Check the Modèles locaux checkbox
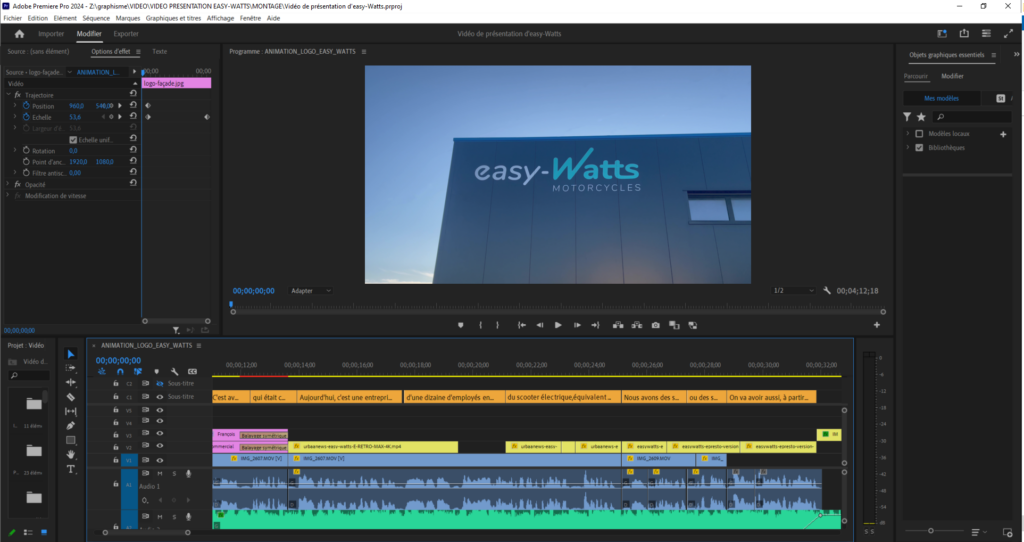 pyautogui.click(x=920, y=134)
